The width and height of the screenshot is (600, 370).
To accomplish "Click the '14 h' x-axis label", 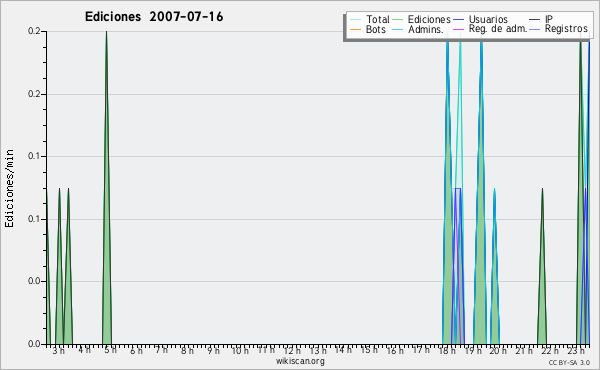I will click(343, 350).
